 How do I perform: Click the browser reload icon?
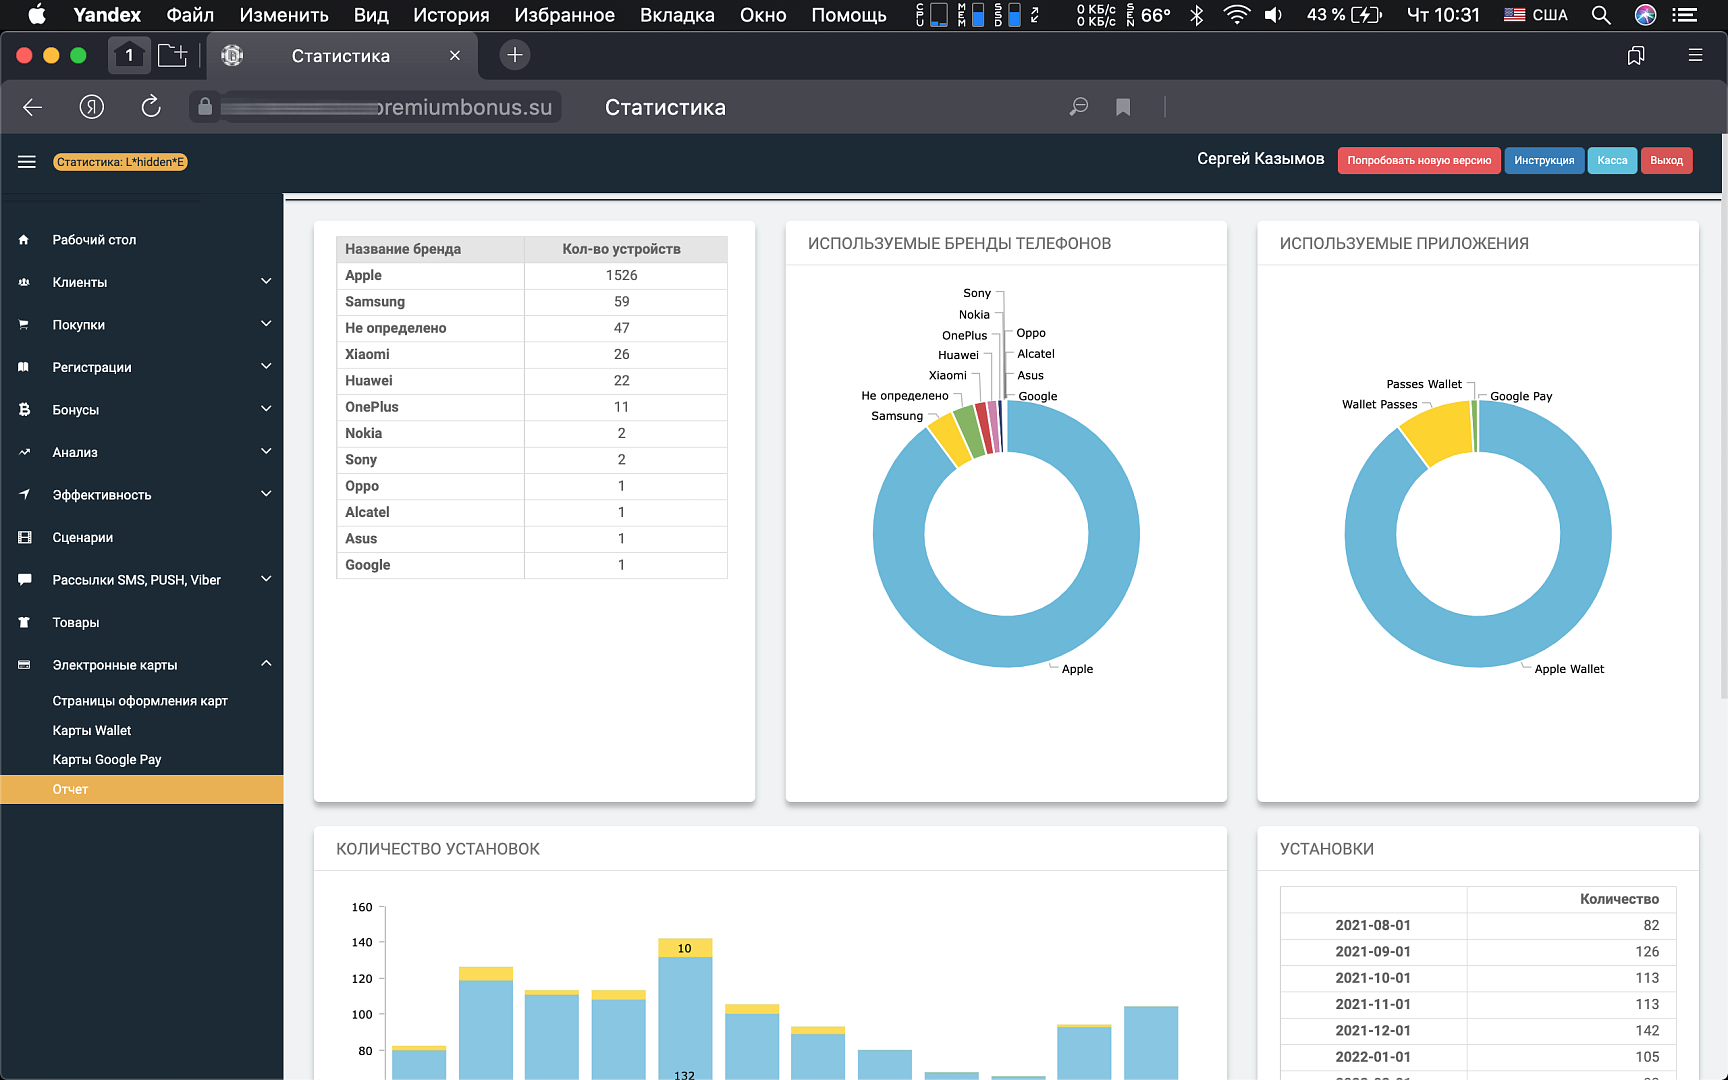(x=151, y=107)
